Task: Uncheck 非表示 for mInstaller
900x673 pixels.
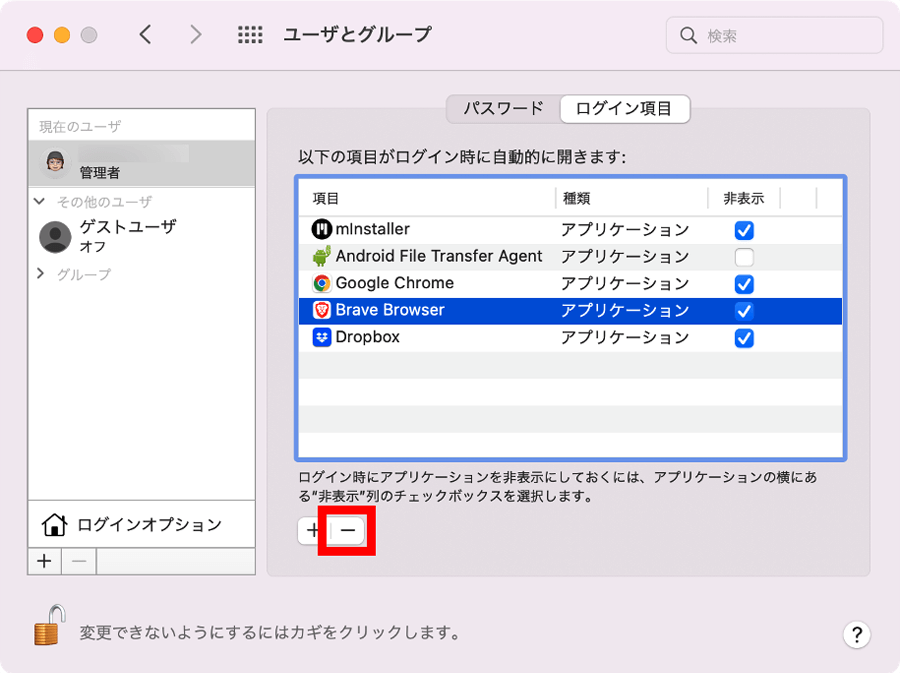Action: tap(744, 230)
